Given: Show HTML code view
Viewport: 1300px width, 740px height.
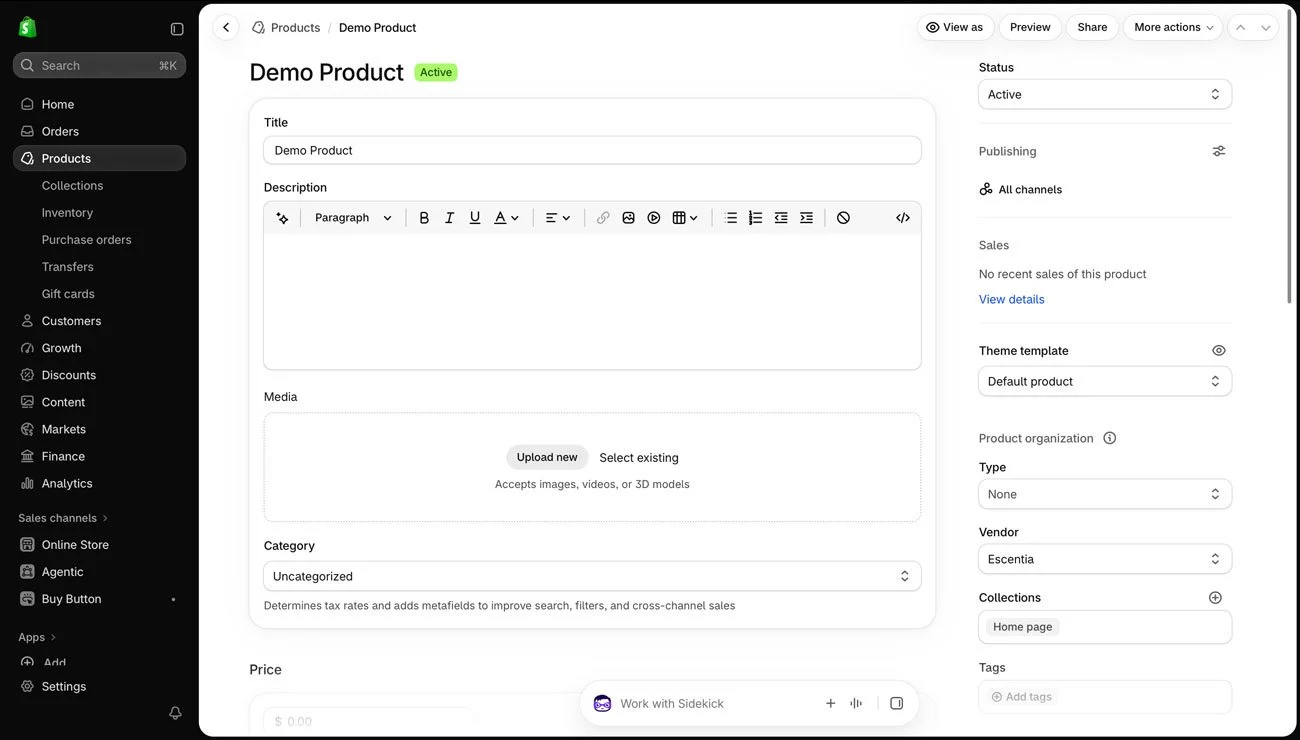Looking at the screenshot, I should 903,218.
